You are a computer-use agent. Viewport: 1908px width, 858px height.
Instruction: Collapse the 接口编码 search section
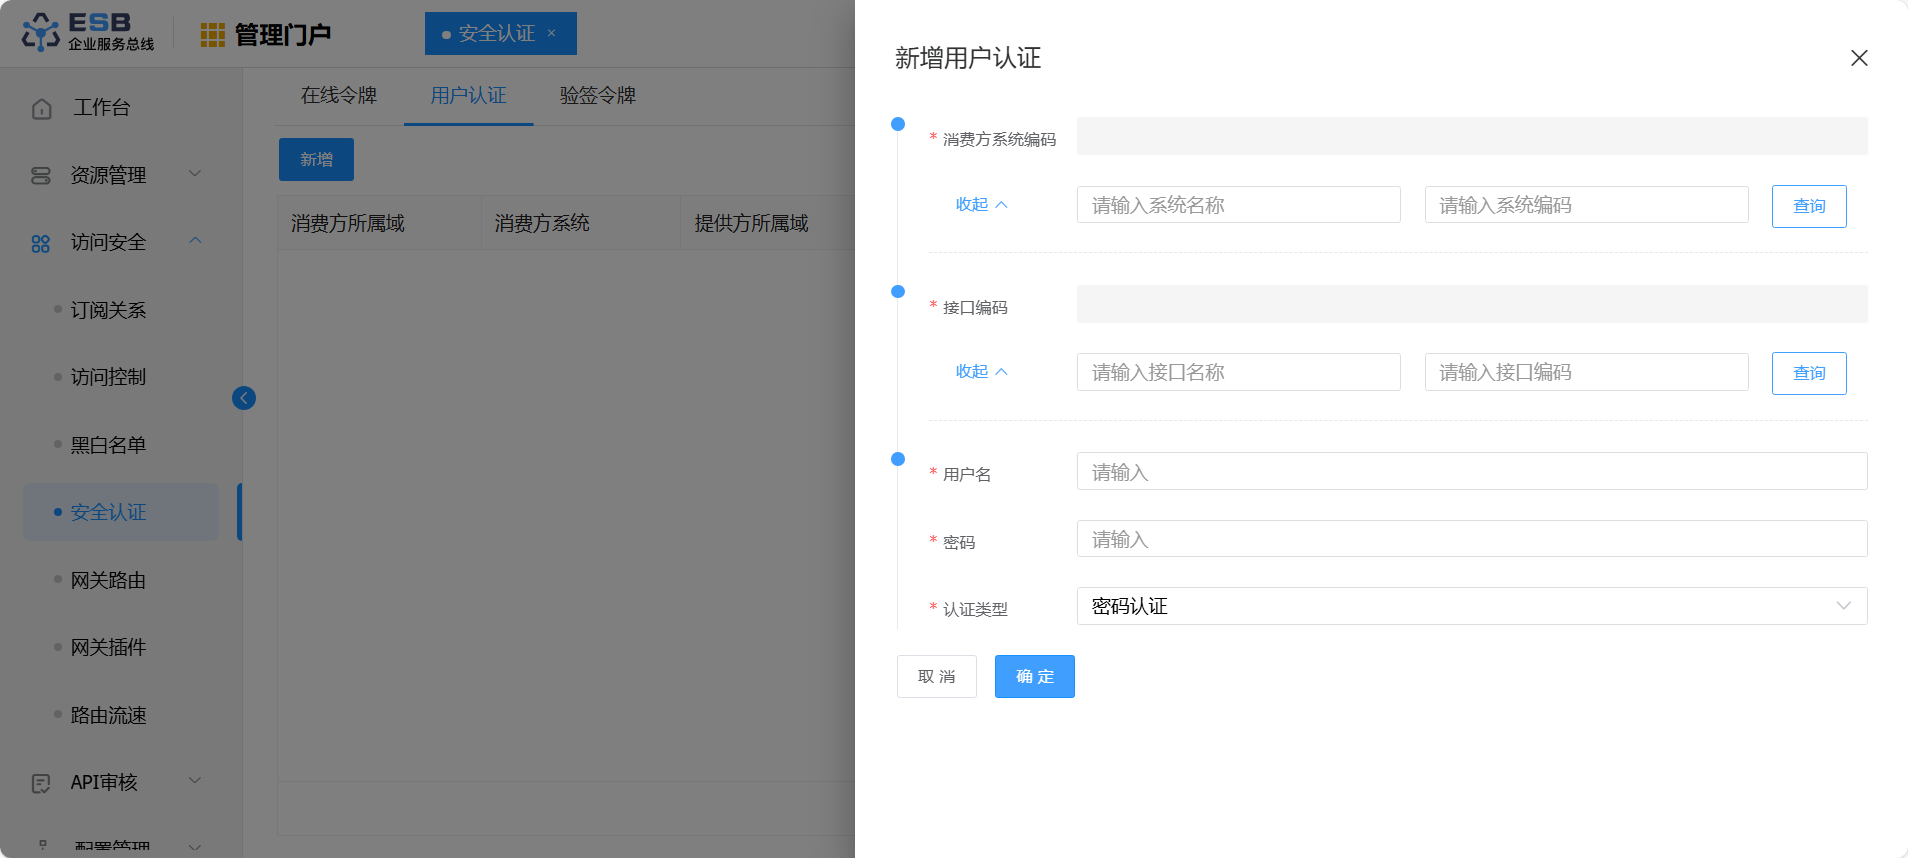(x=981, y=371)
